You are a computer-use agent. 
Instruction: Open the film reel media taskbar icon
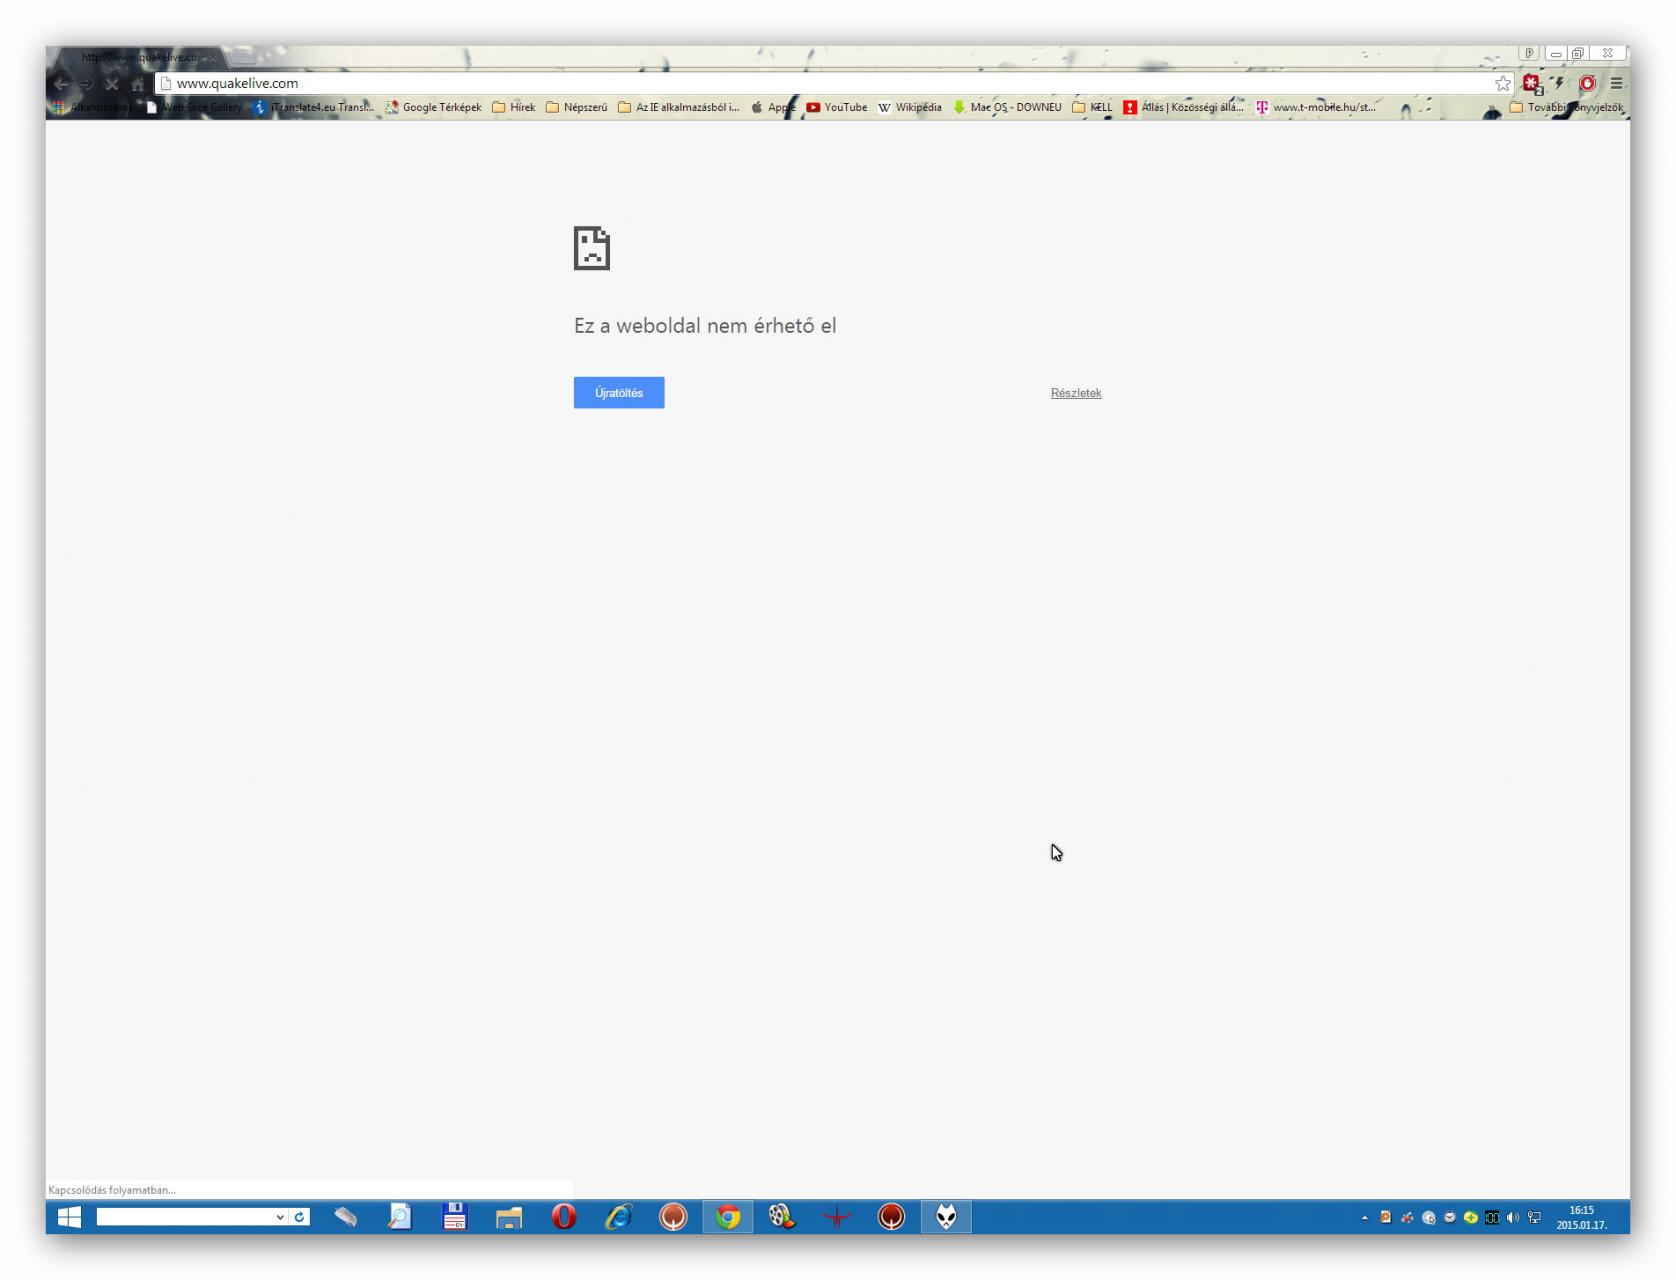tap(782, 1217)
